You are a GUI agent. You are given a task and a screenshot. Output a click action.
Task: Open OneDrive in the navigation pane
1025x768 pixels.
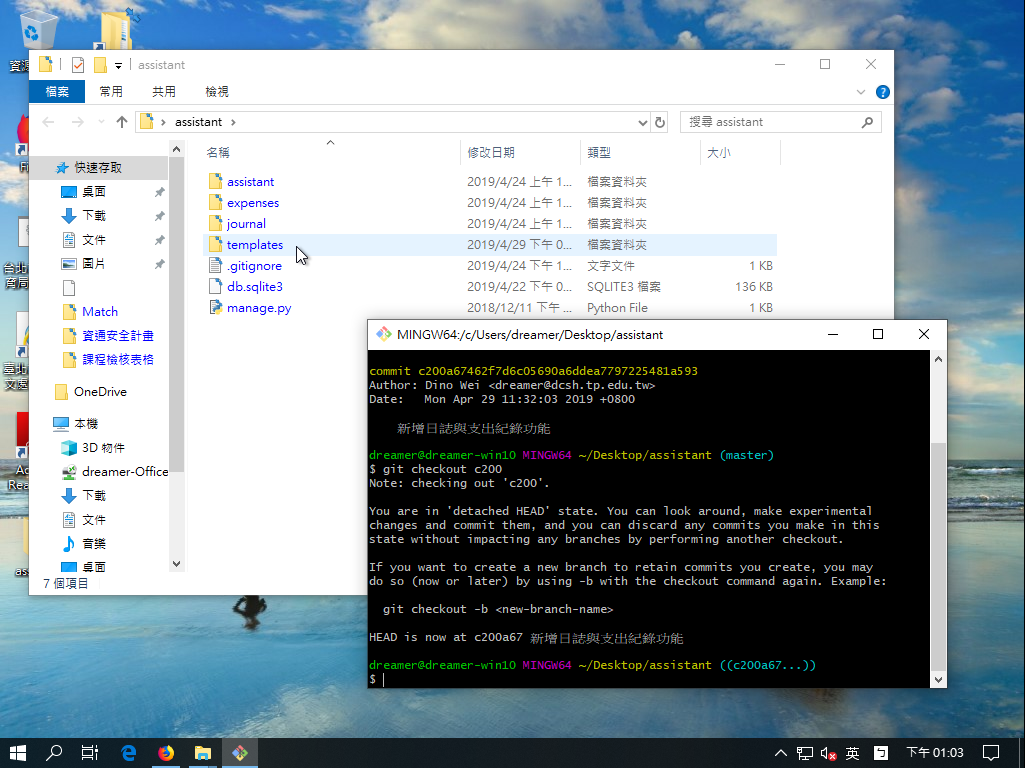coord(100,392)
